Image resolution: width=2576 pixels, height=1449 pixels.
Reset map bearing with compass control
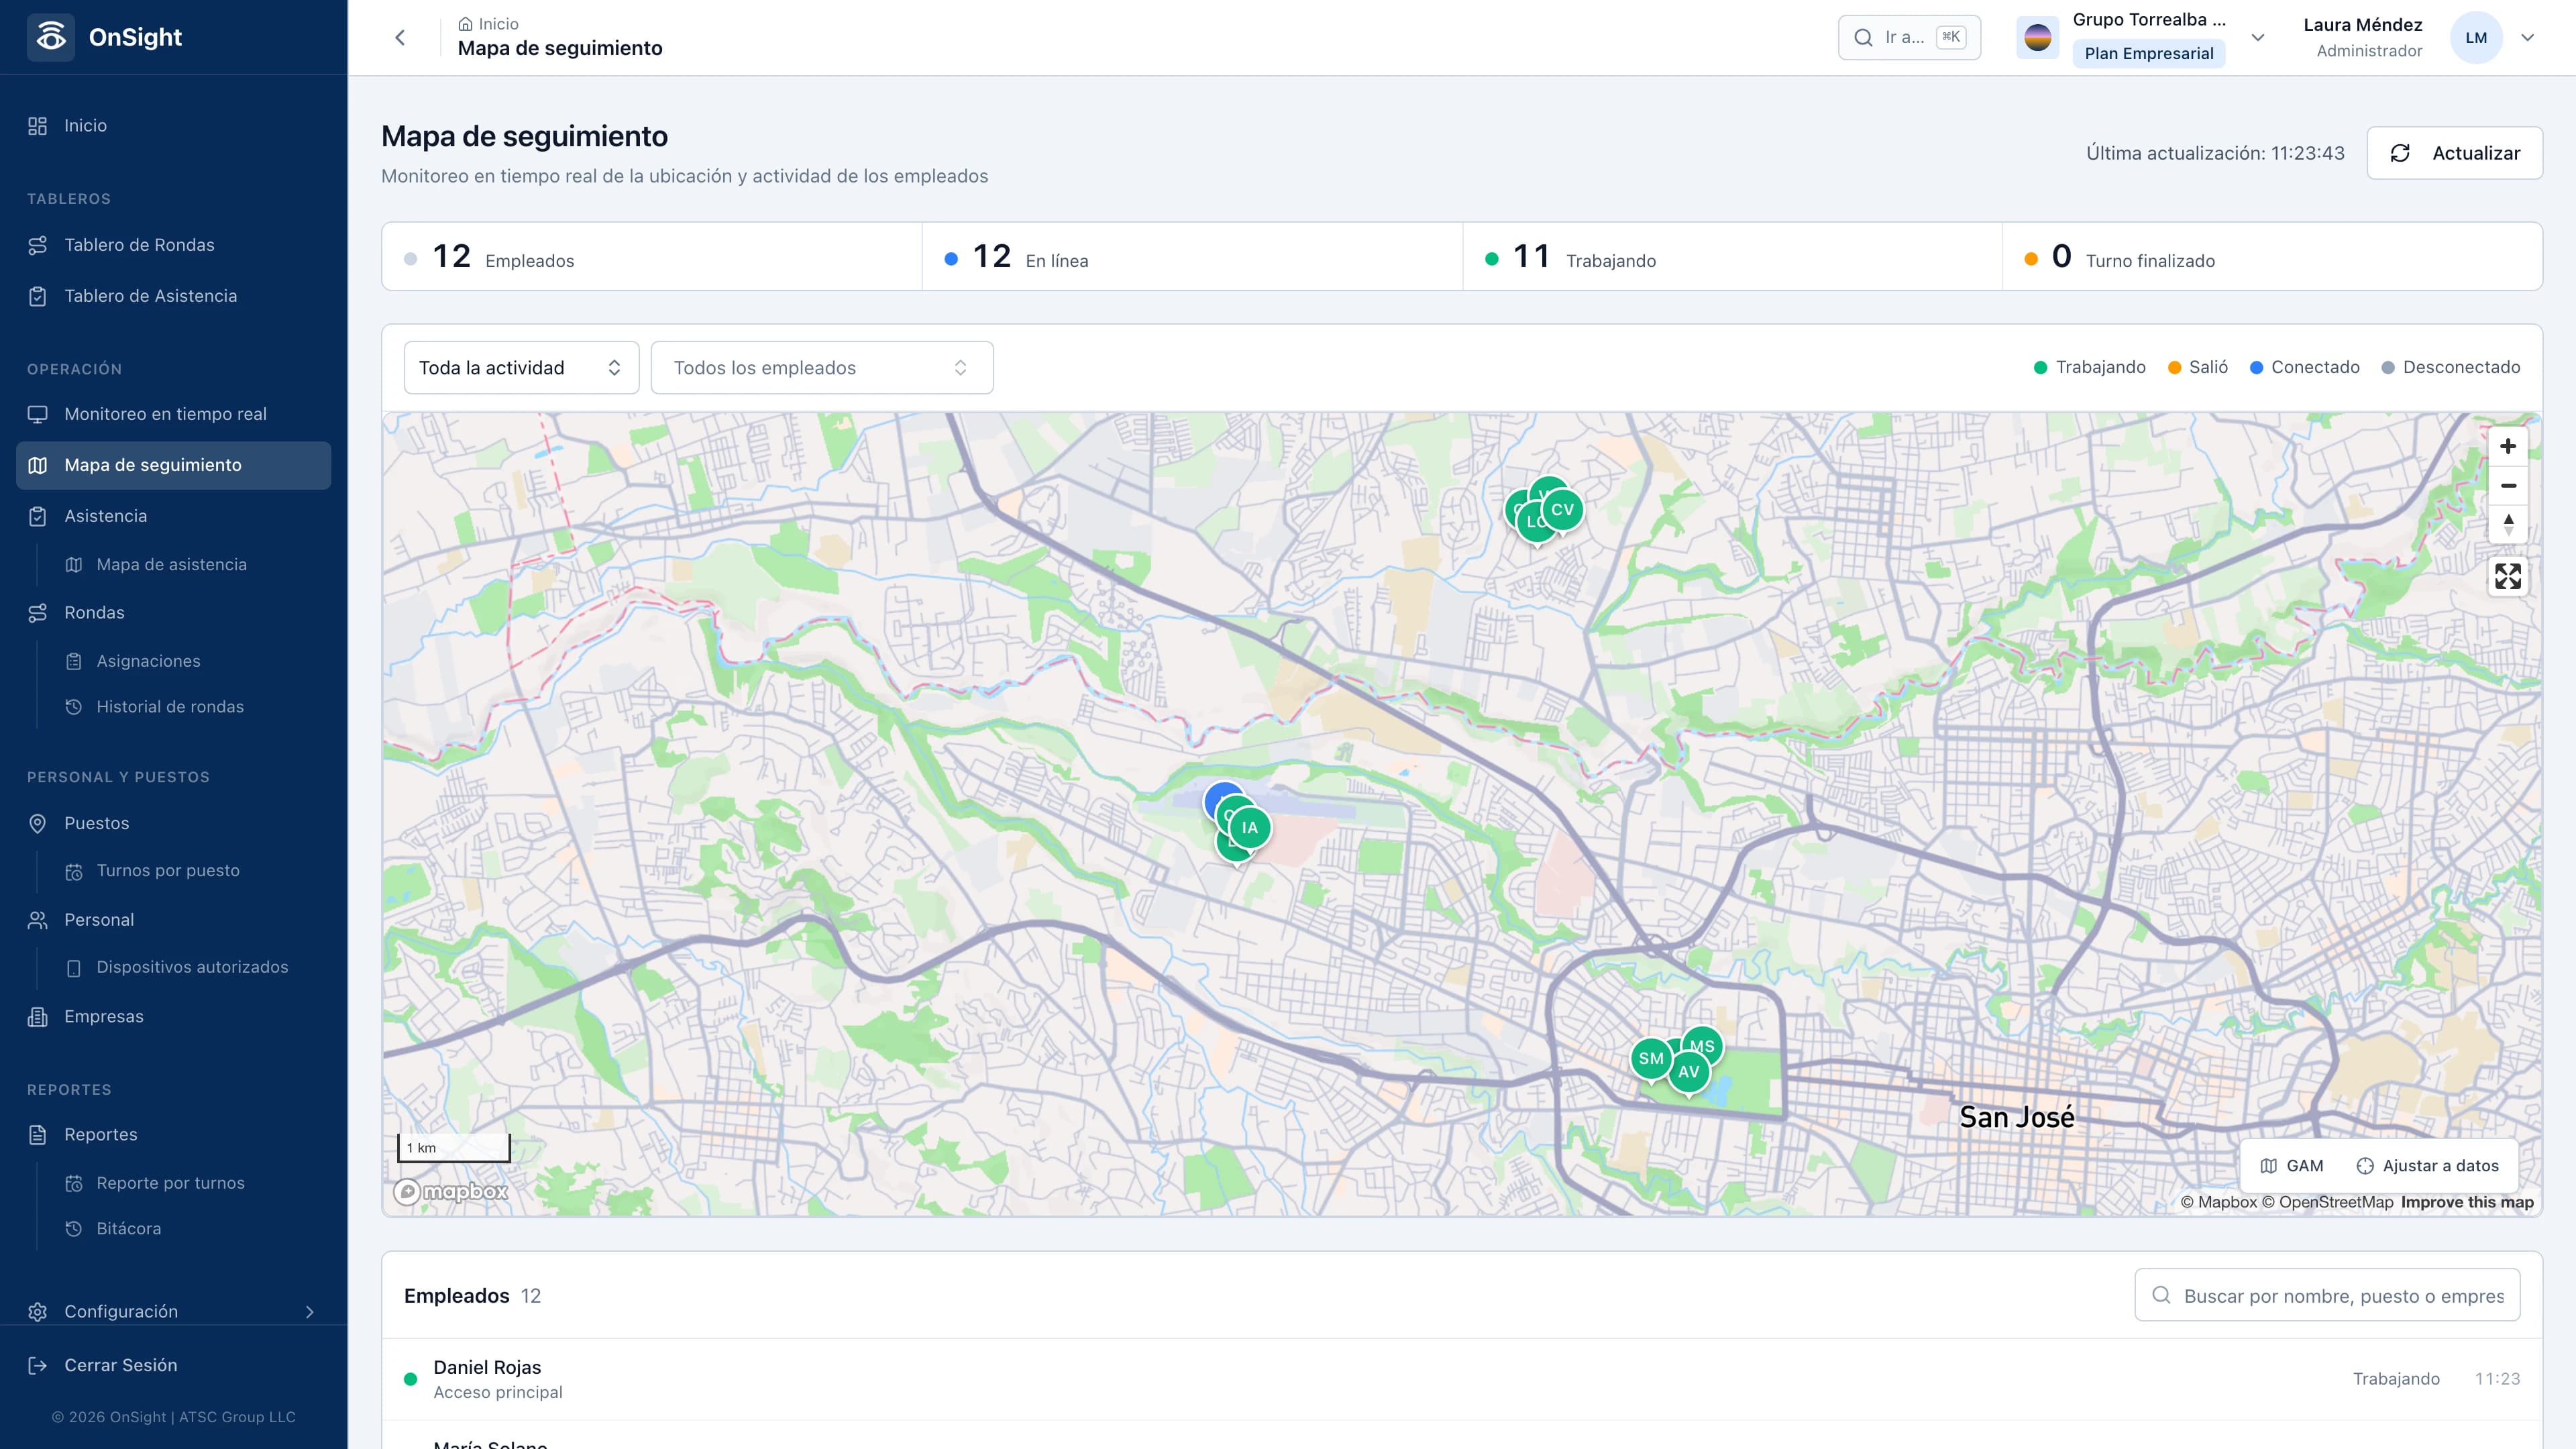pyautogui.click(x=2507, y=524)
